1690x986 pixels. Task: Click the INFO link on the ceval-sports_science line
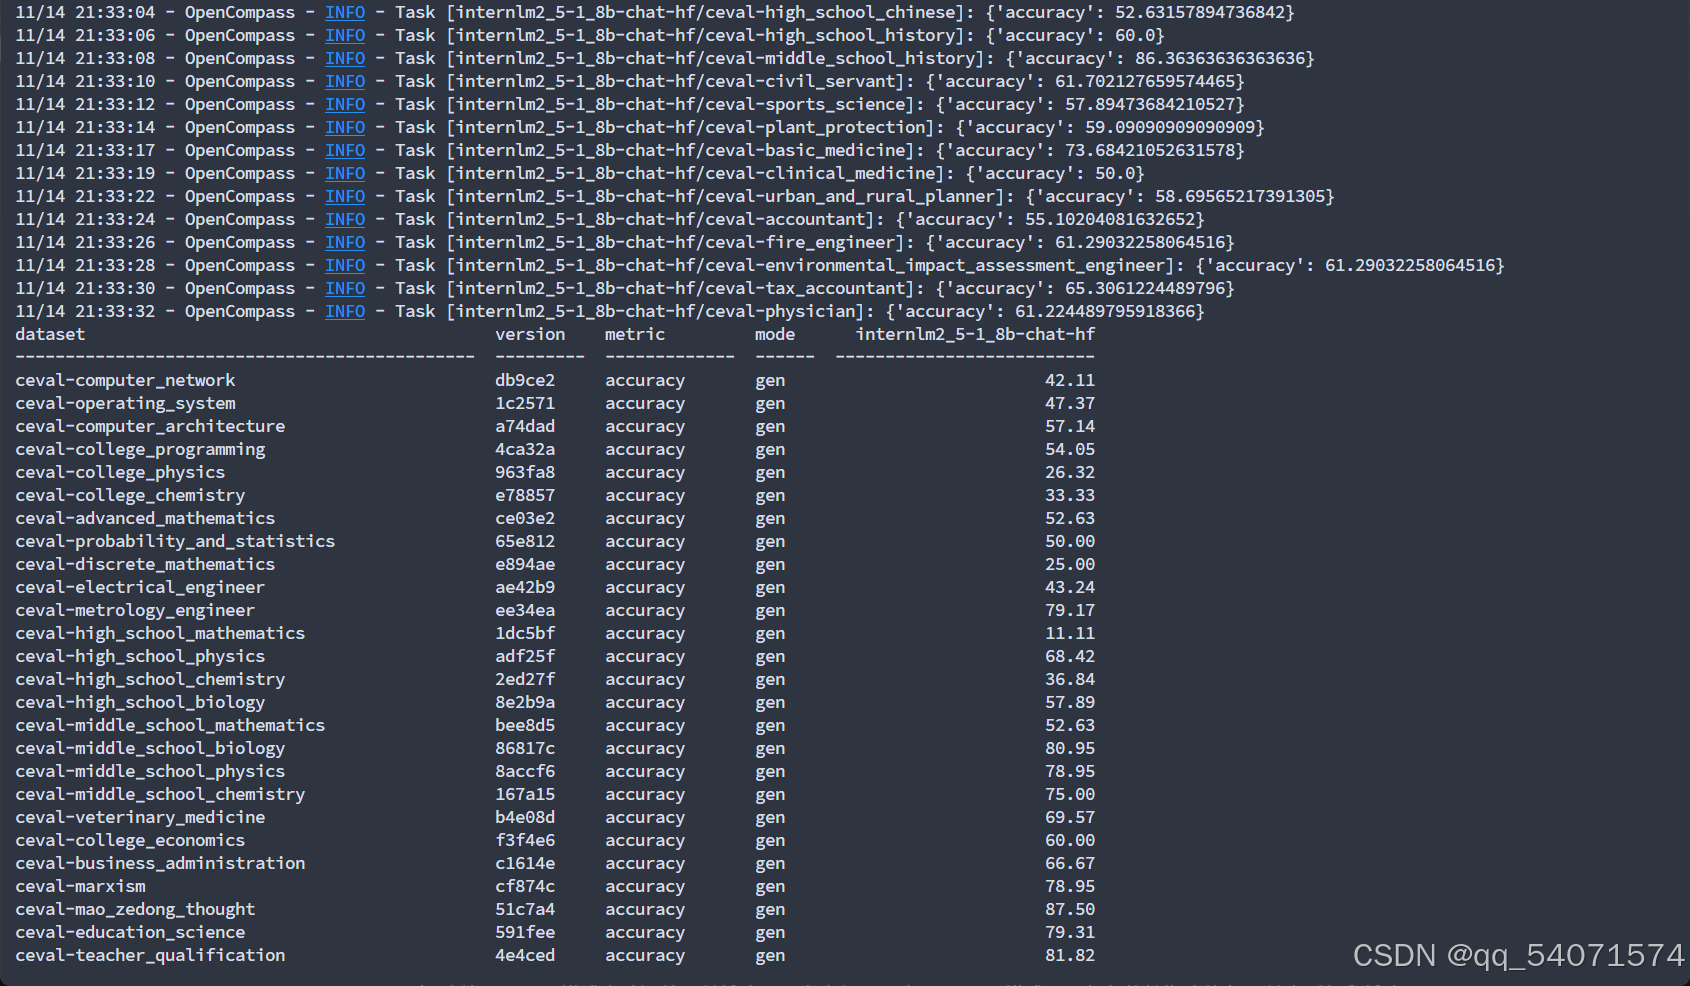point(345,104)
